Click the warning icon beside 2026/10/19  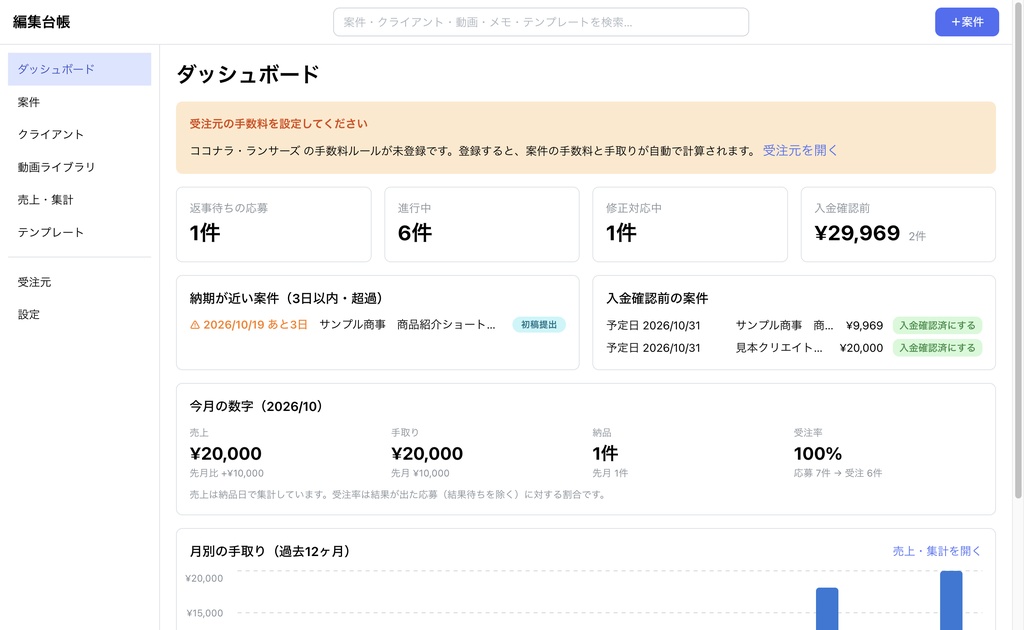click(195, 324)
